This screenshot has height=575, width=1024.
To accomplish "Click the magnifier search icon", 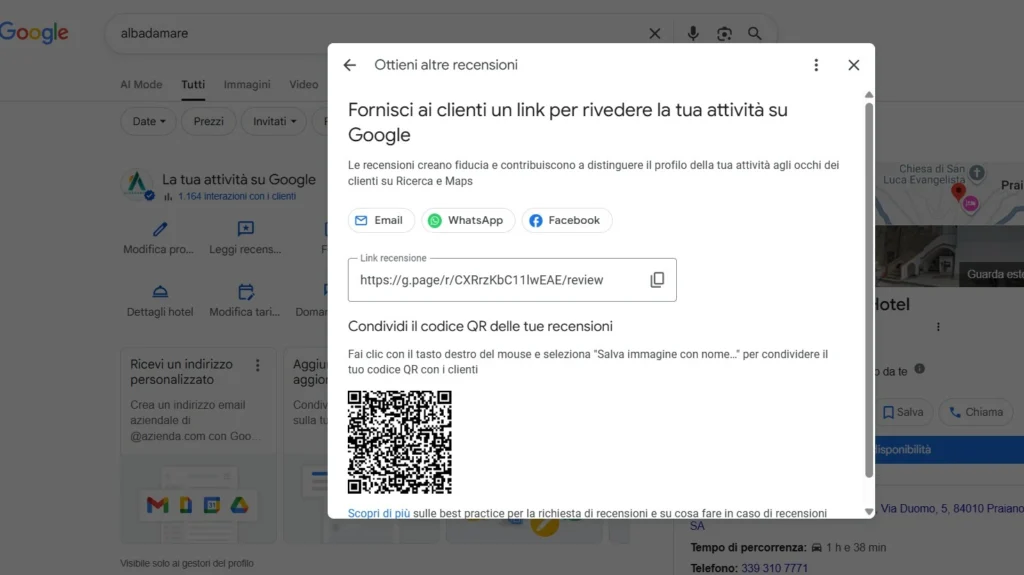I will [754, 33].
